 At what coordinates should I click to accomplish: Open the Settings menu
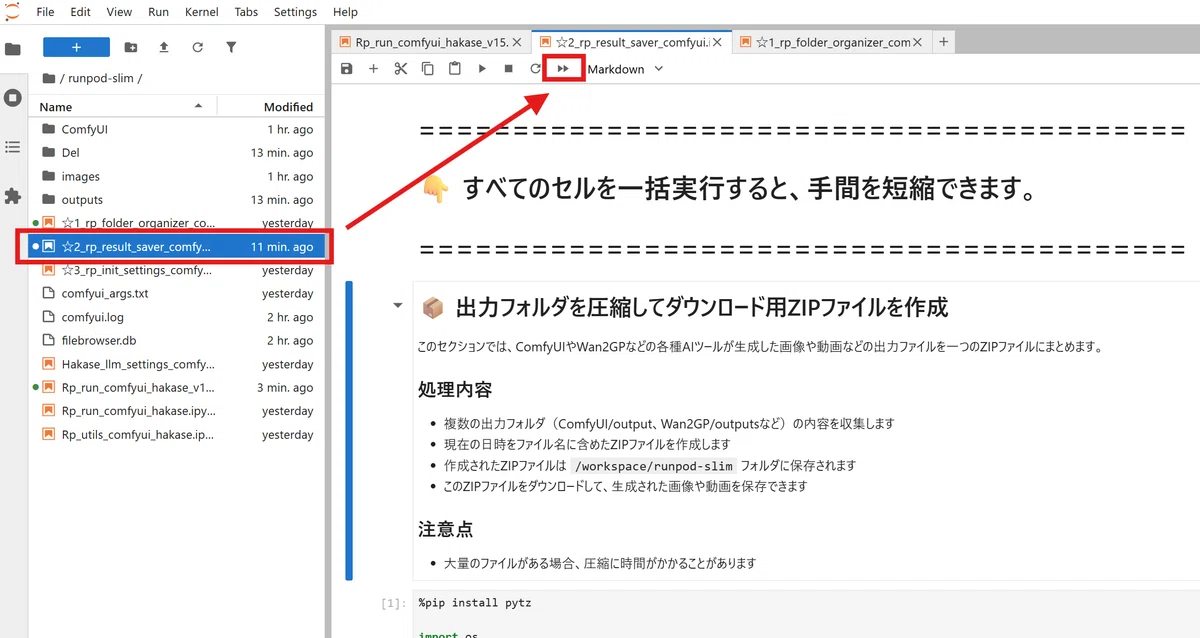pos(295,12)
